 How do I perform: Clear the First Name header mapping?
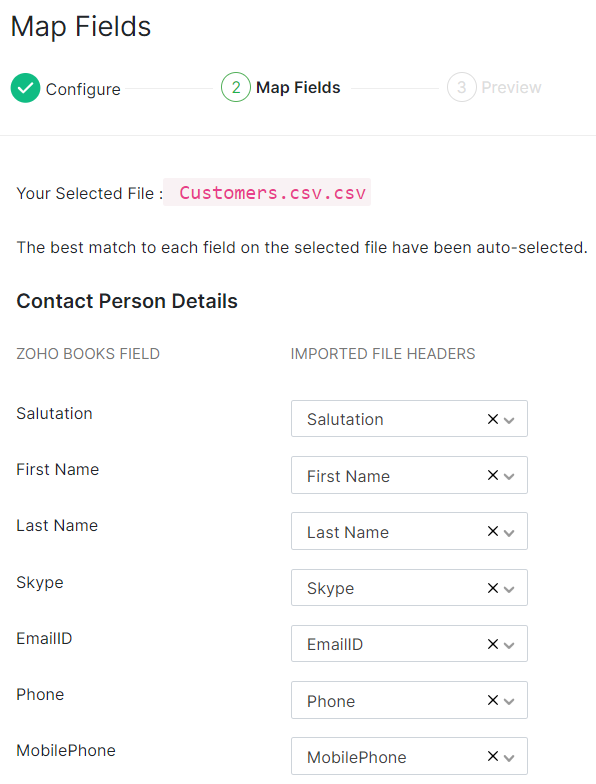pyautogui.click(x=492, y=475)
